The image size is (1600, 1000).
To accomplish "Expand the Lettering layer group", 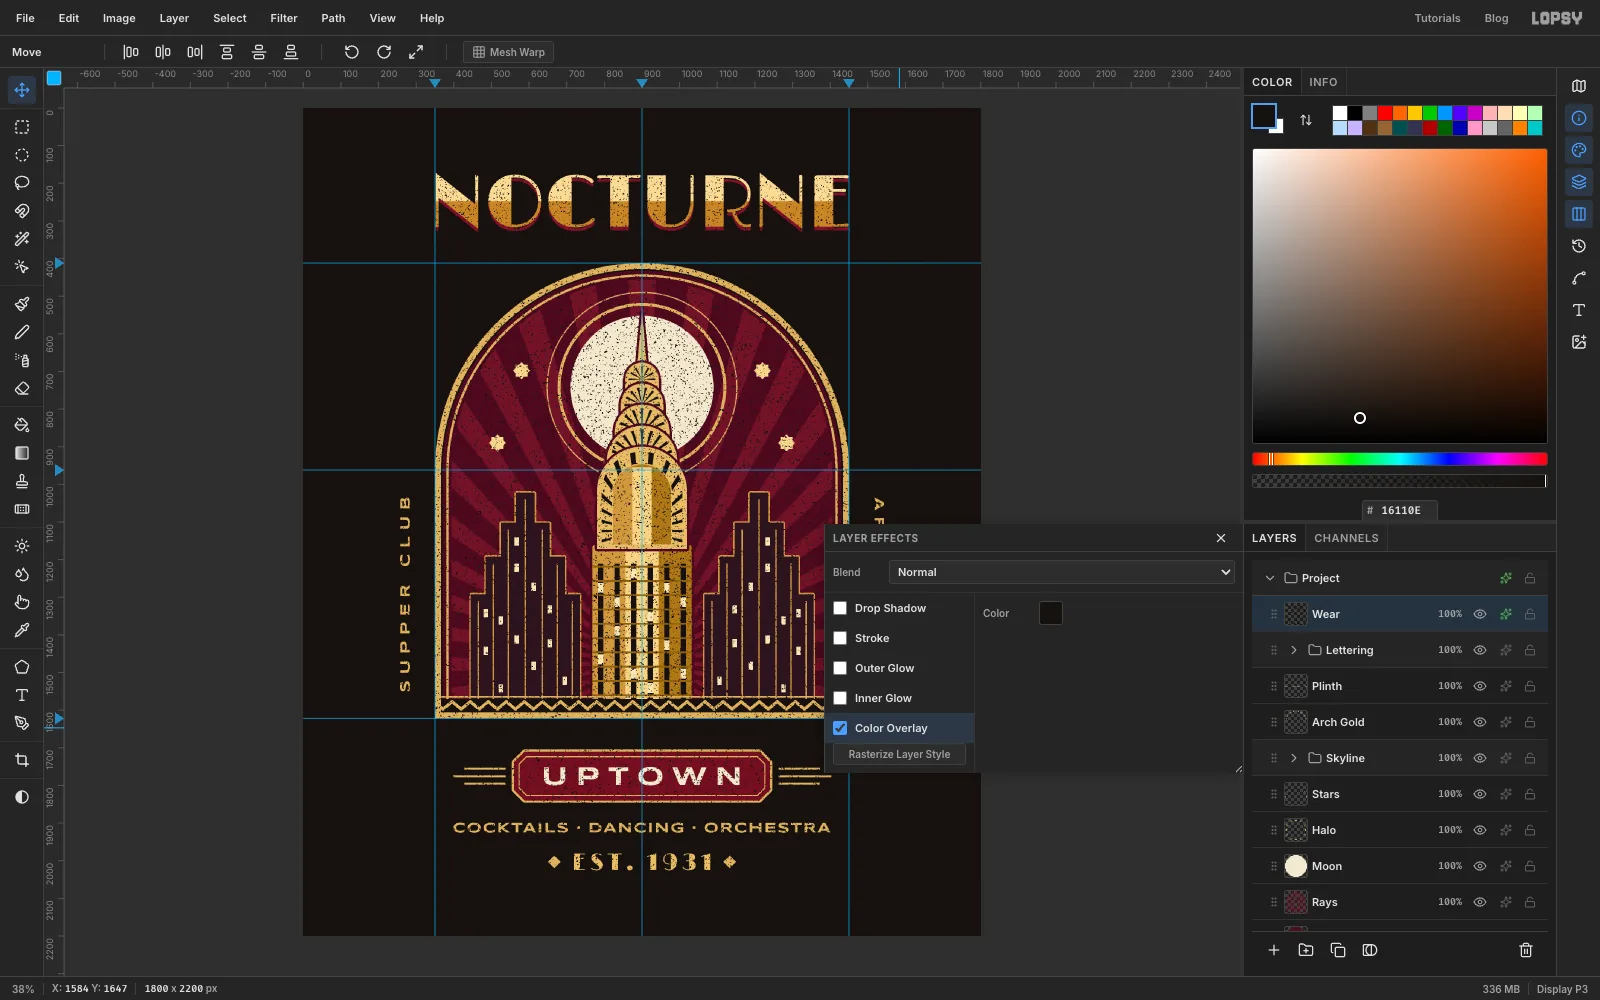I will [x=1294, y=650].
